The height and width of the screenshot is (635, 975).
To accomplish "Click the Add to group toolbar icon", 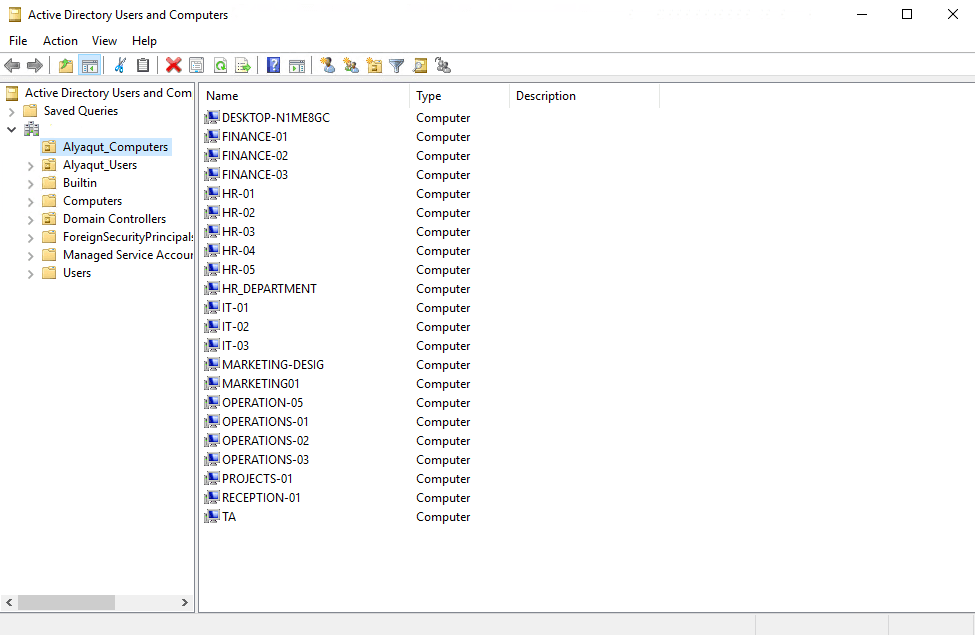I will pyautogui.click(x=443, y=65).
